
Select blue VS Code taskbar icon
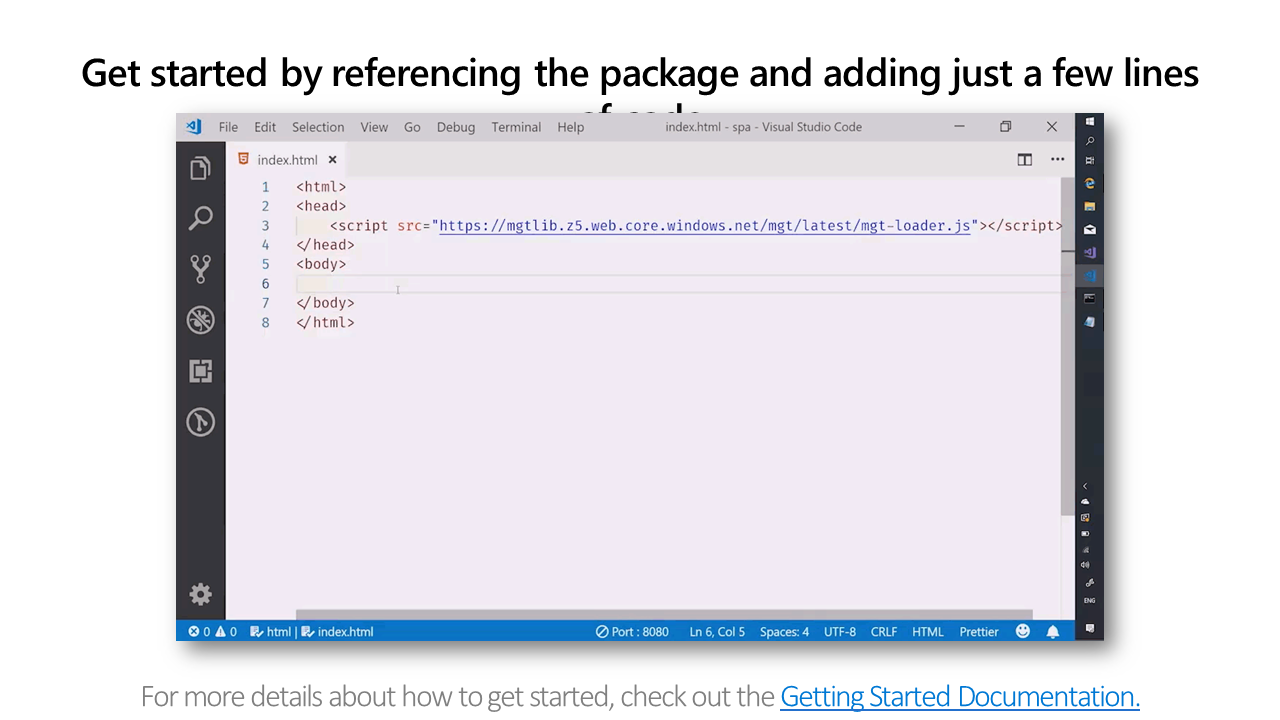tap(1089, 275)
